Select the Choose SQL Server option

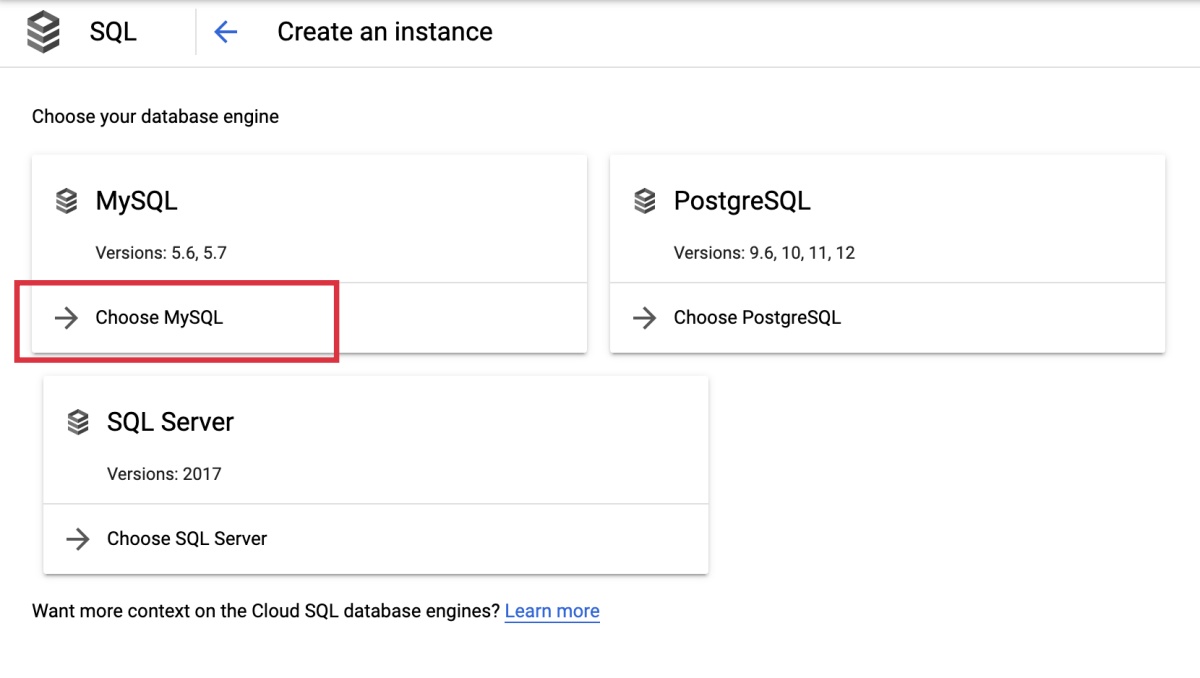[186, 538]
